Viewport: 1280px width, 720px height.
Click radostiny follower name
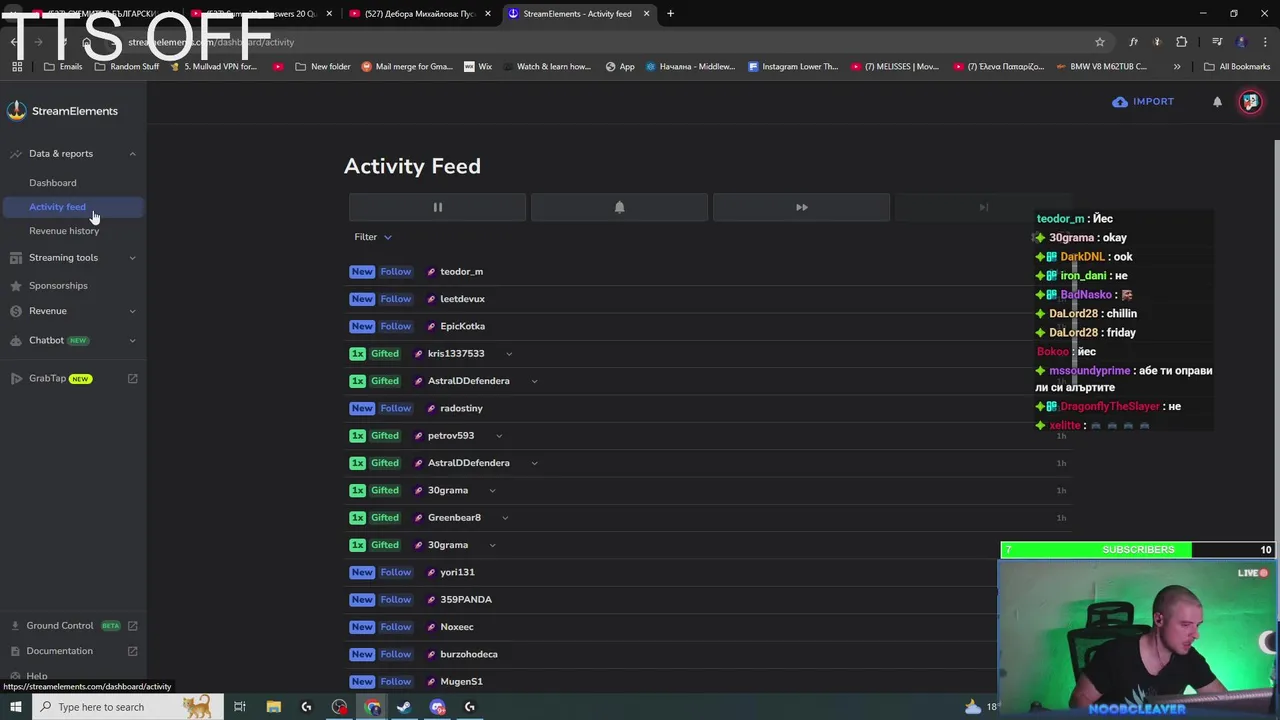461,408
